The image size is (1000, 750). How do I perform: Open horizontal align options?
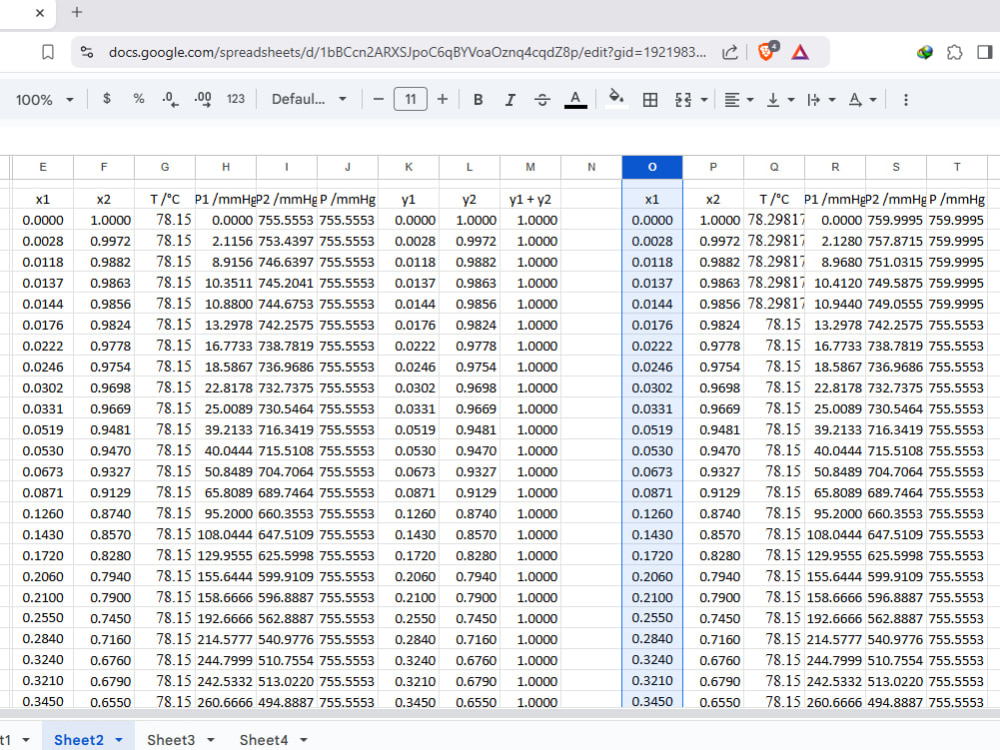click(x=739, y=99)
